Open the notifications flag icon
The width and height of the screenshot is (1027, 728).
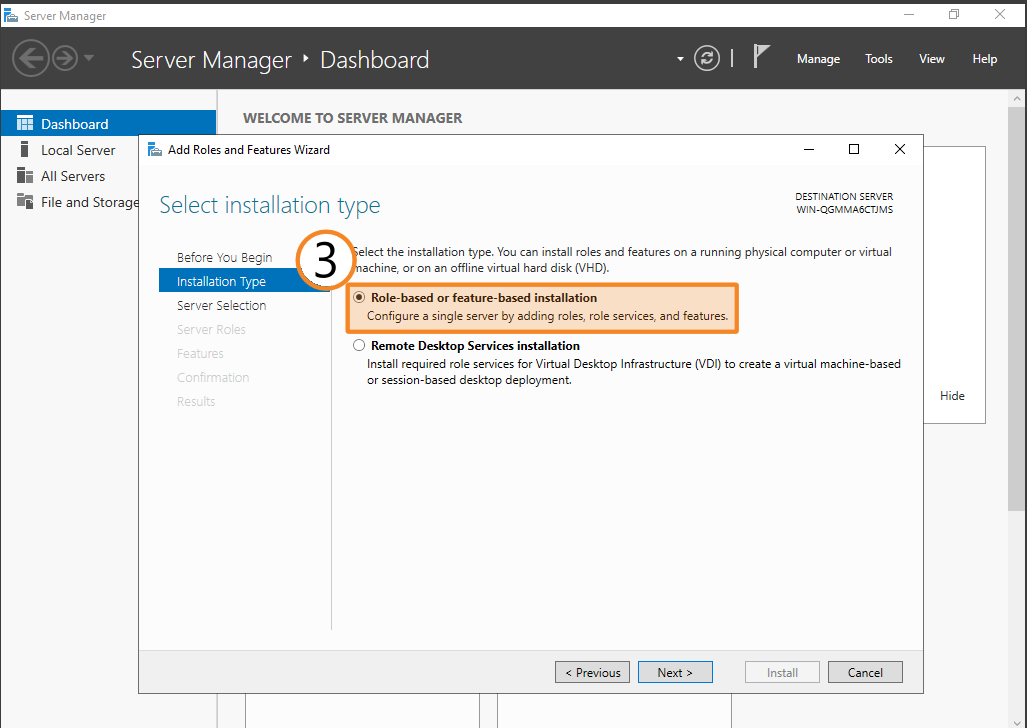(761, 57)
